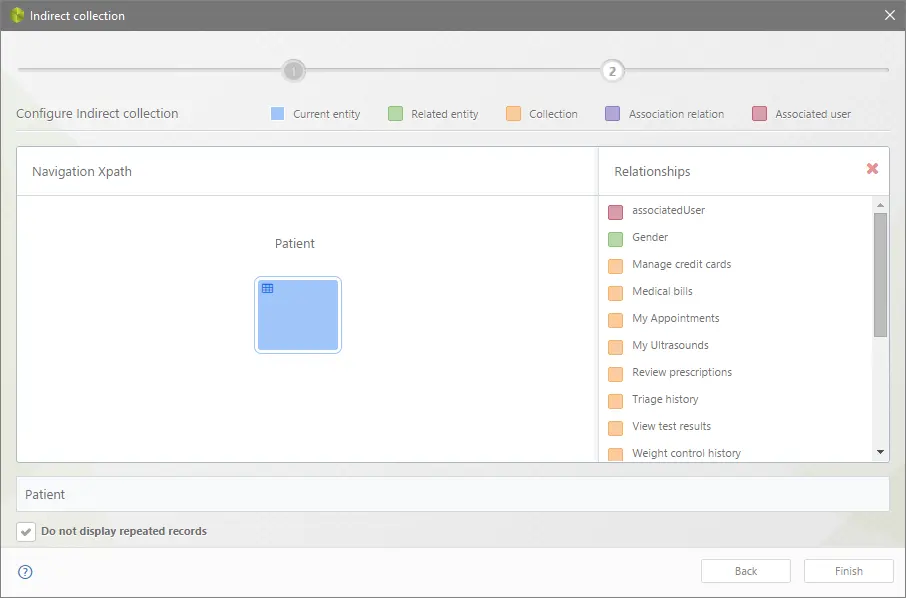This screenshot has width=906, height=598.
Task: Select Review prescriptions relationship
Action: [x=682, y=372]
